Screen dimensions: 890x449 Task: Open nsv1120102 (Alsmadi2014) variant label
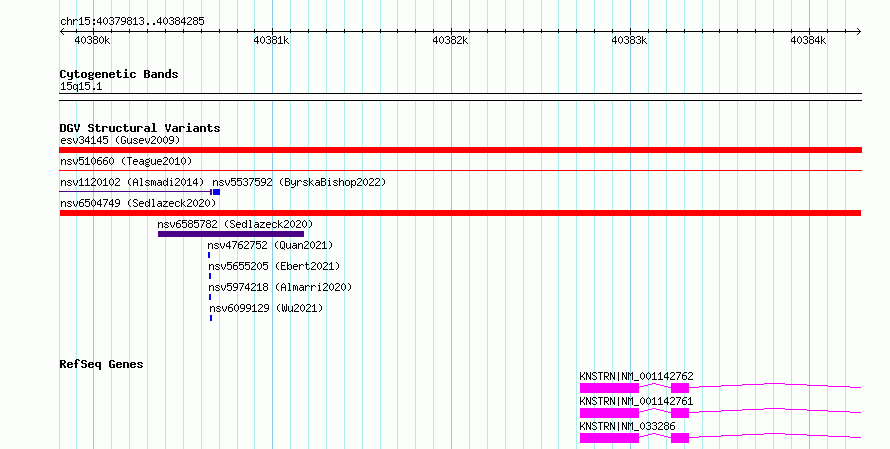coord(132,182)
